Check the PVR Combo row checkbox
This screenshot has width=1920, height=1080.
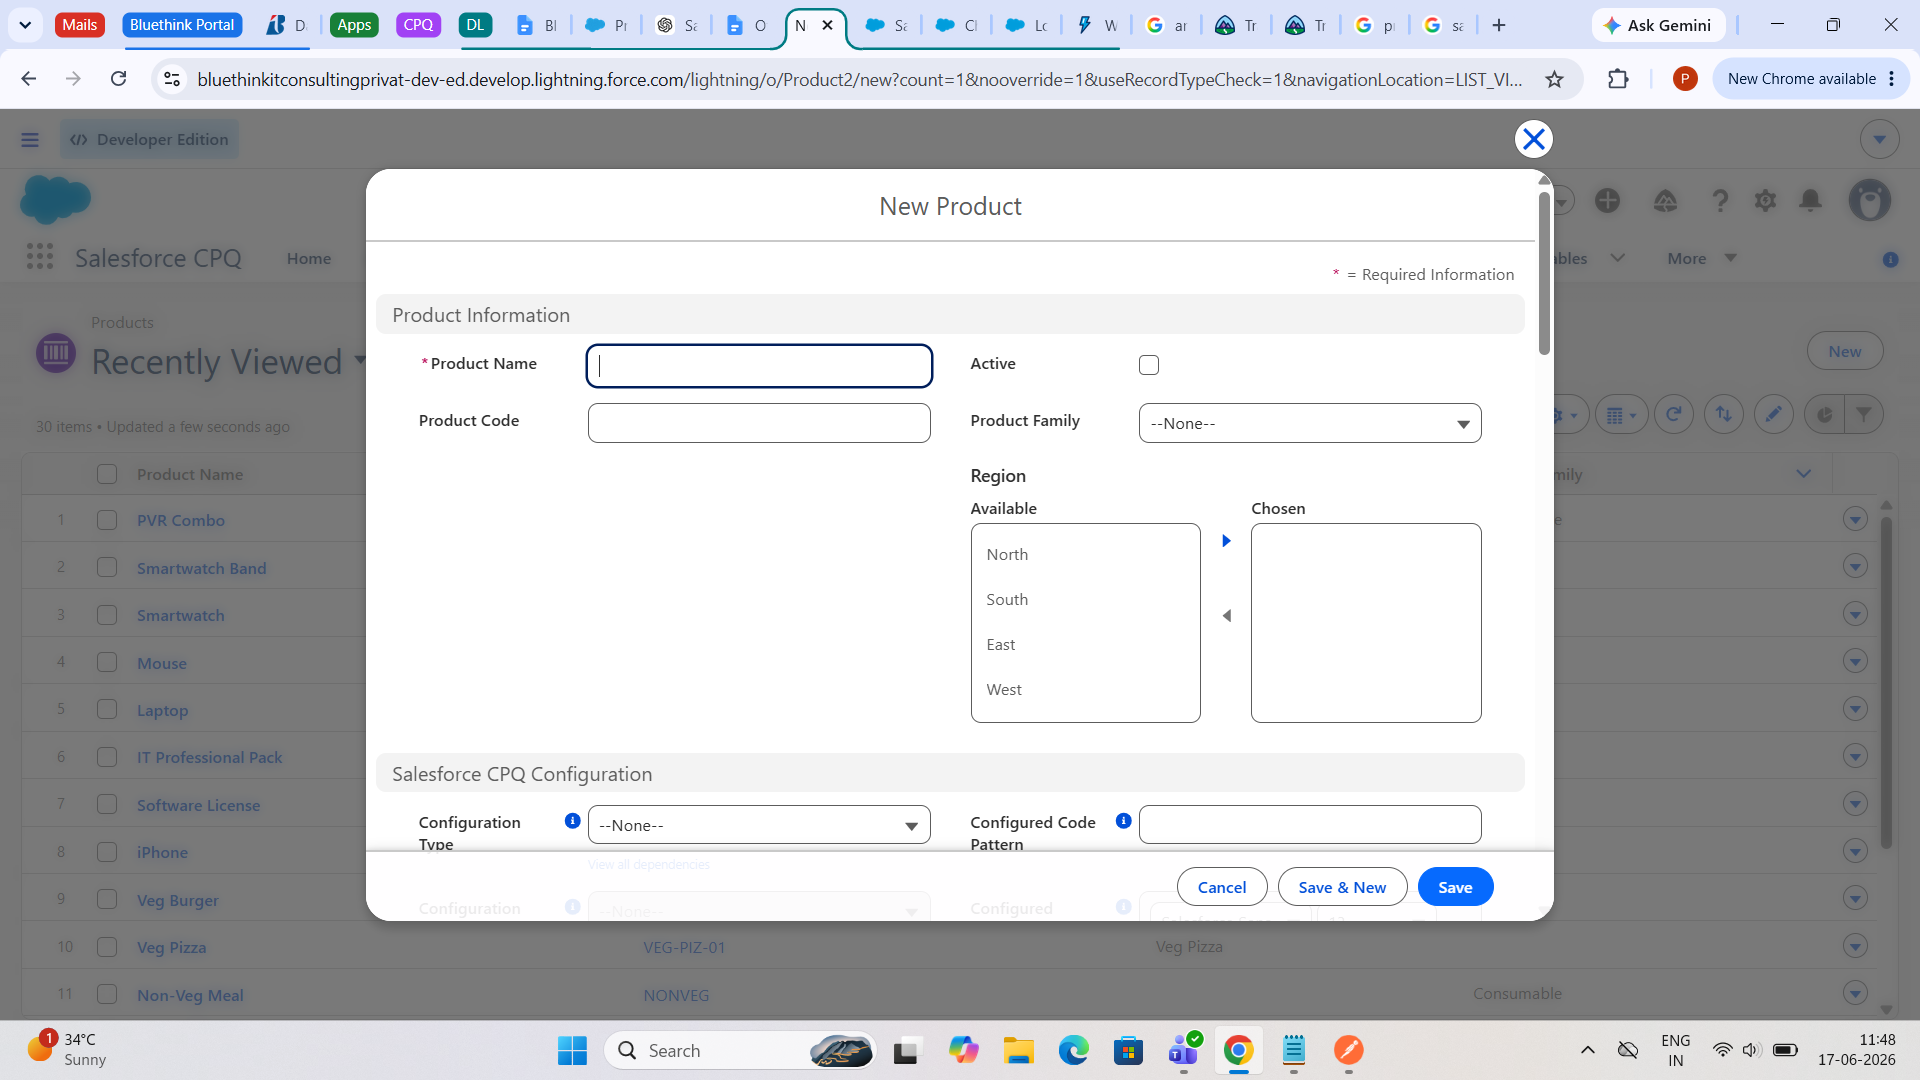107,520
